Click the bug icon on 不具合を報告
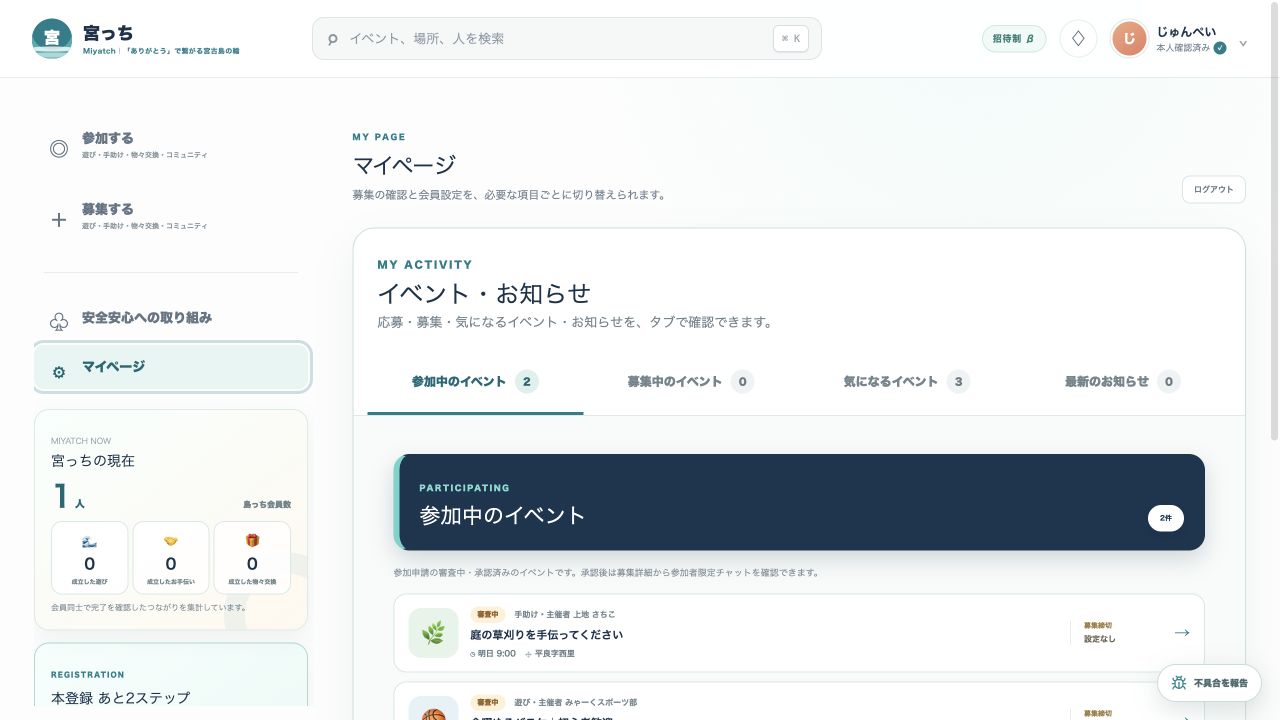The width and height of the screenshot is (1280, 720). pyautogui.click(x=1179, y=683)
